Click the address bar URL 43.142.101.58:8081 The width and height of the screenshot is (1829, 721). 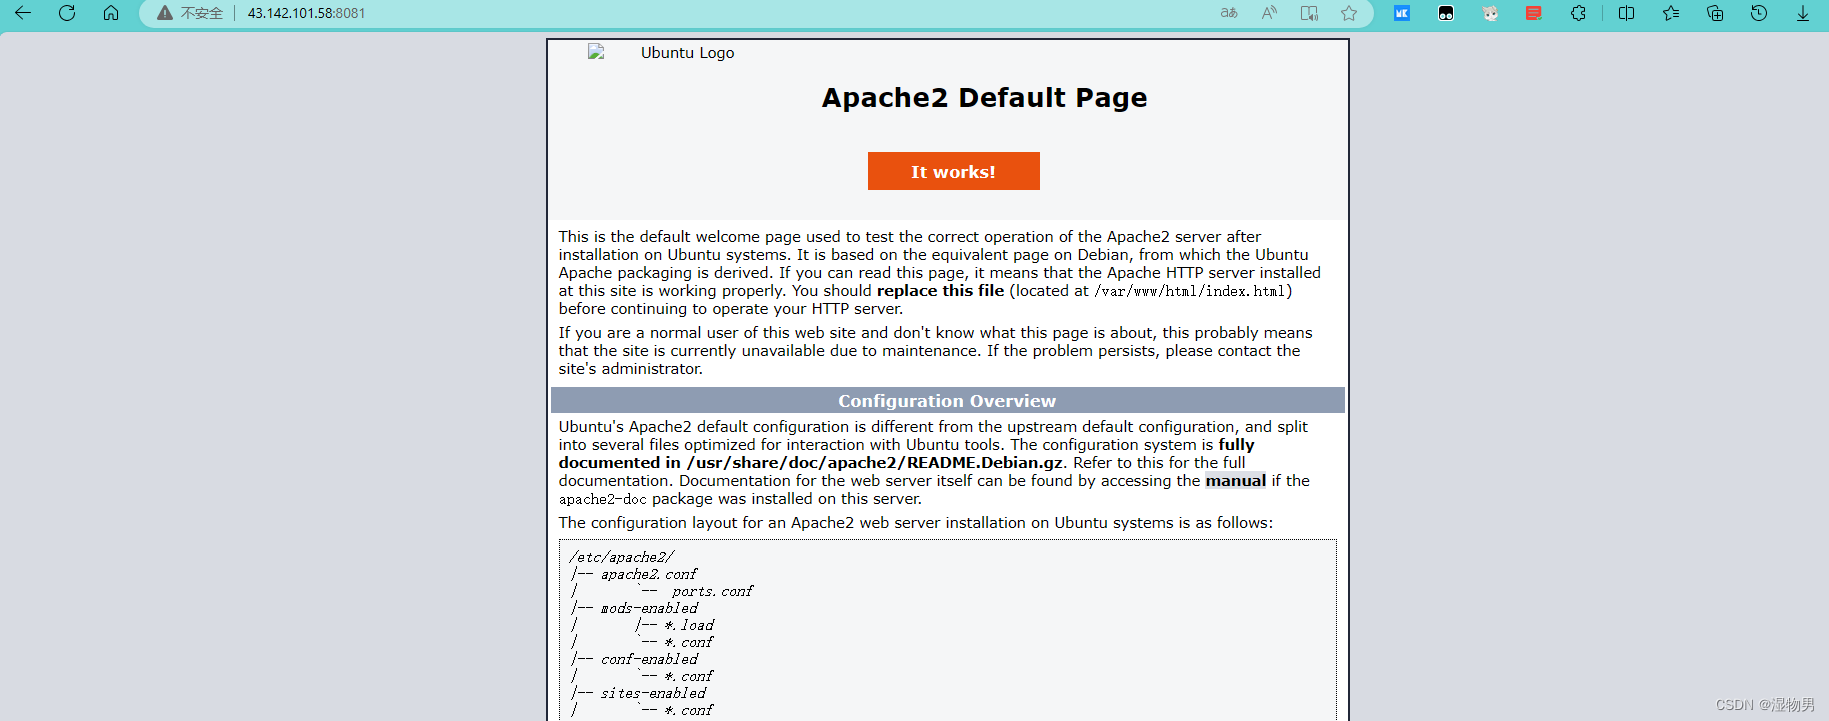(x=306, y=13)
